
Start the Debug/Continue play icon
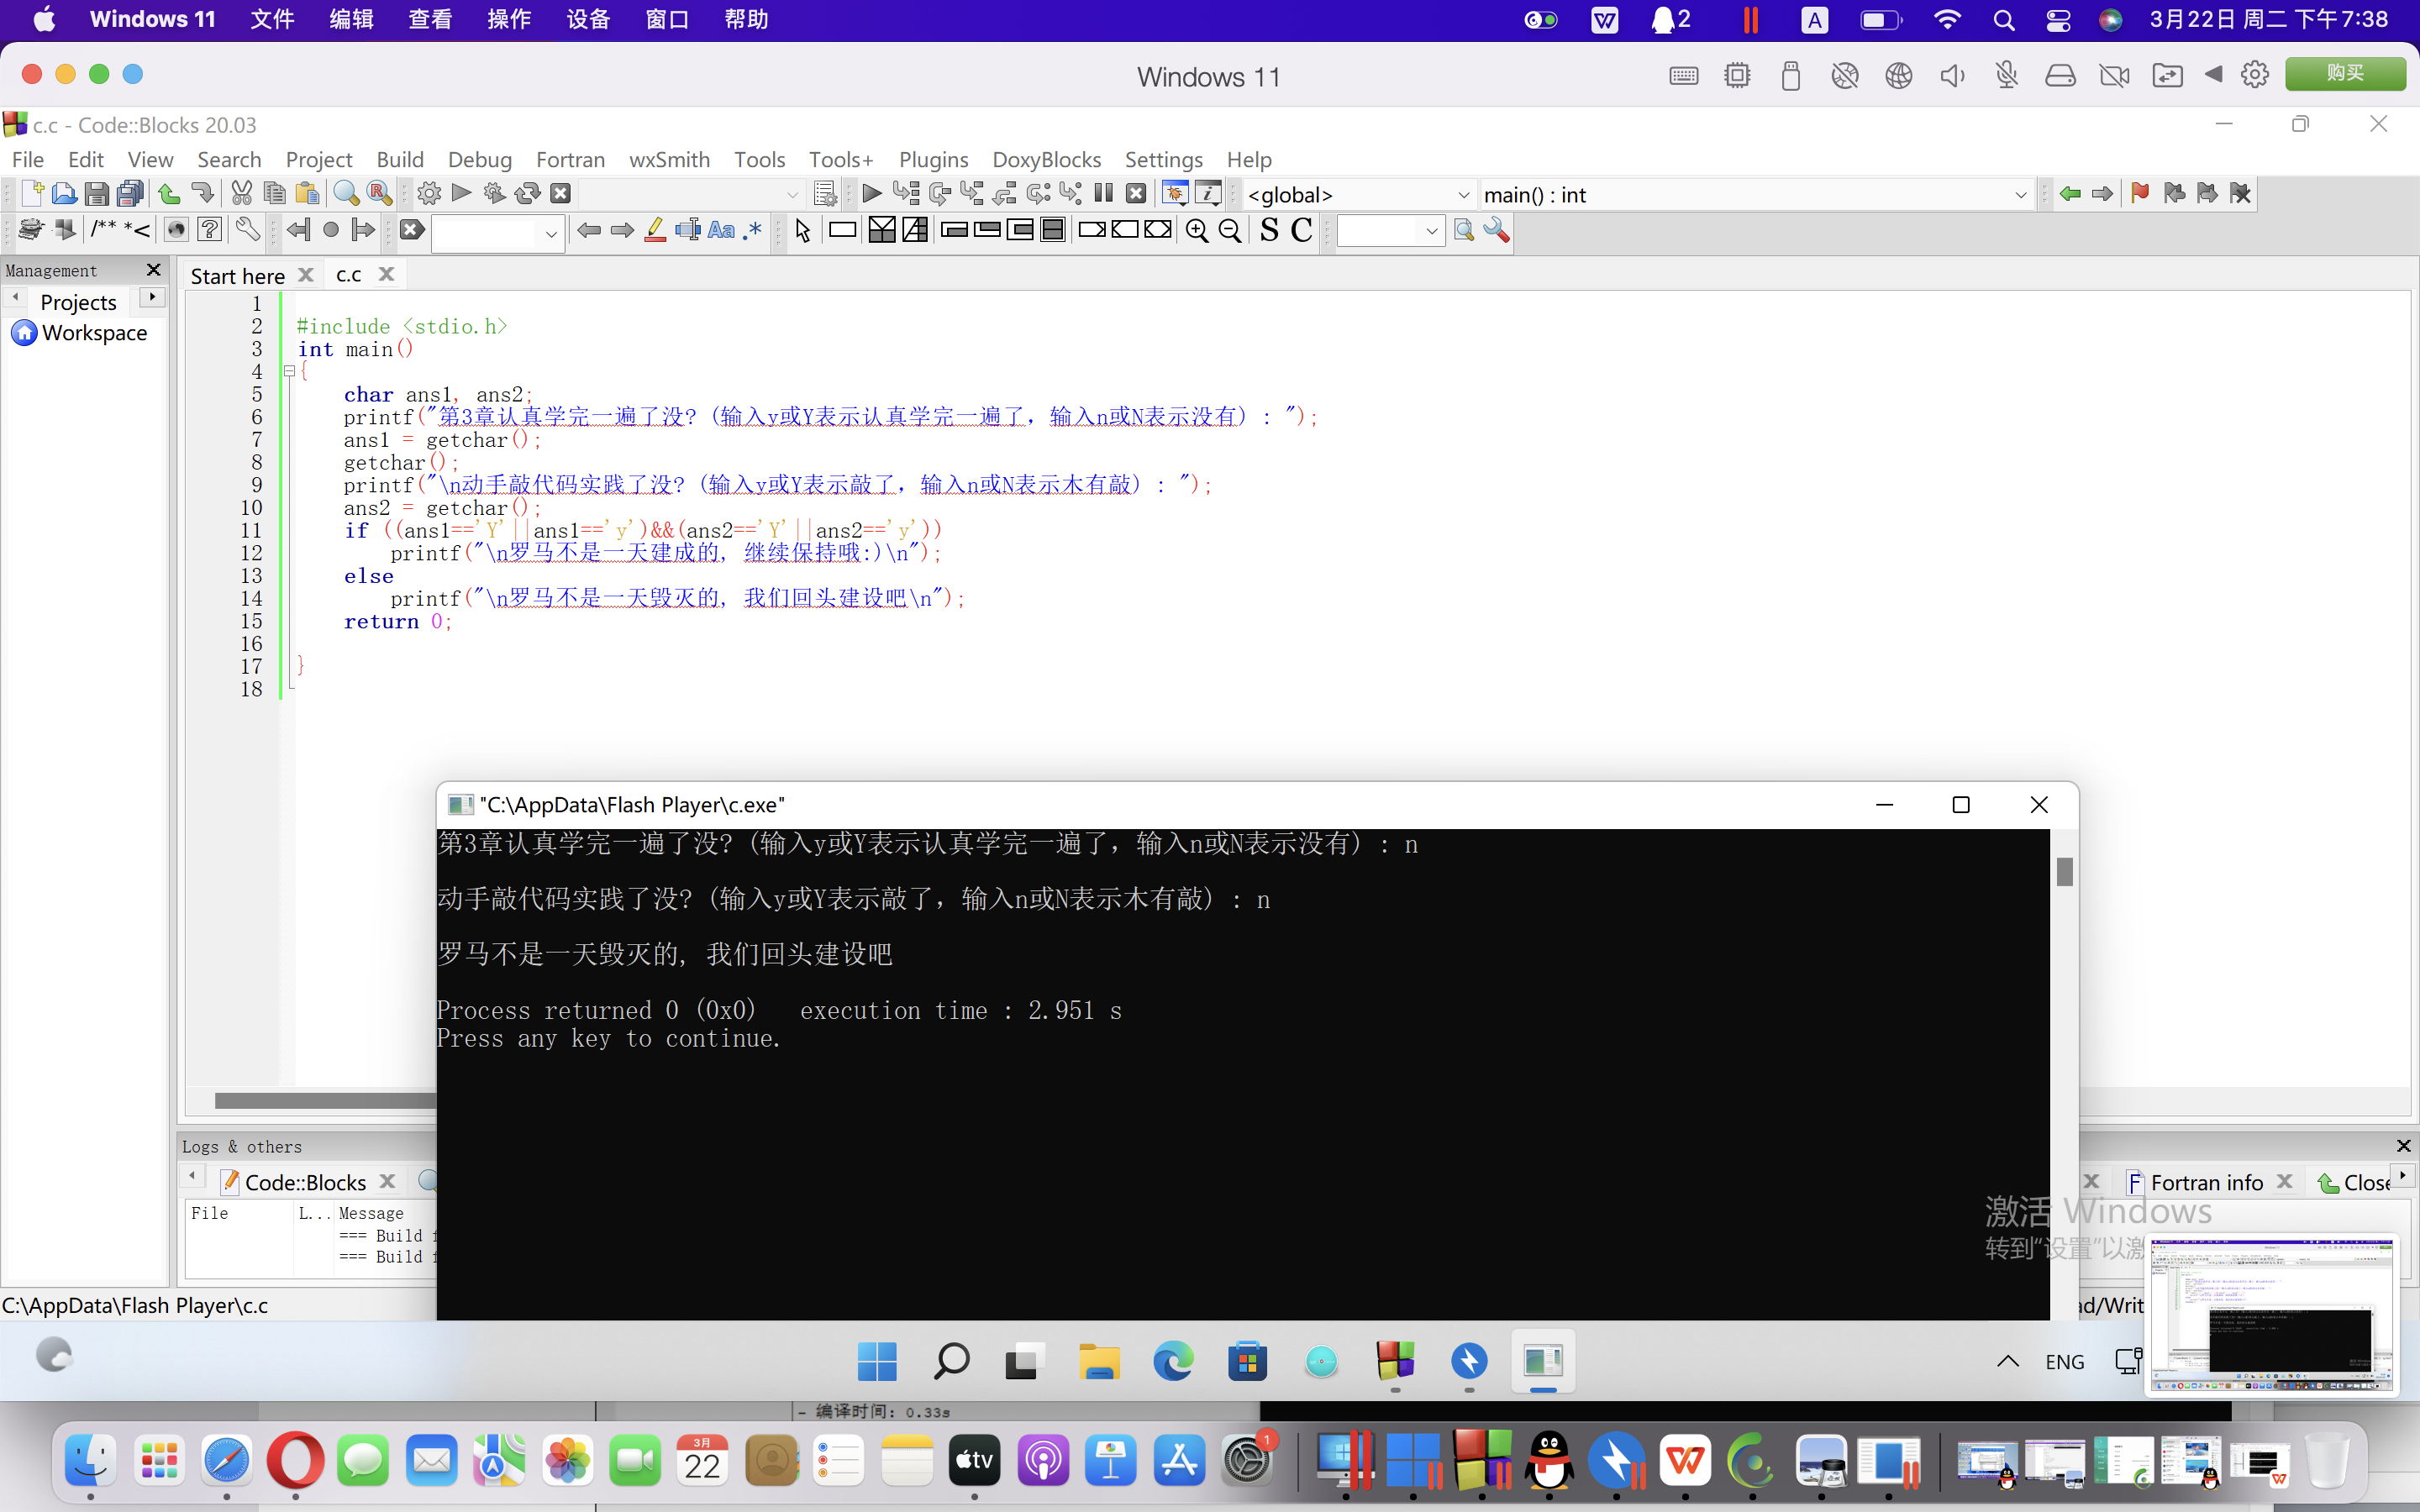871,194
